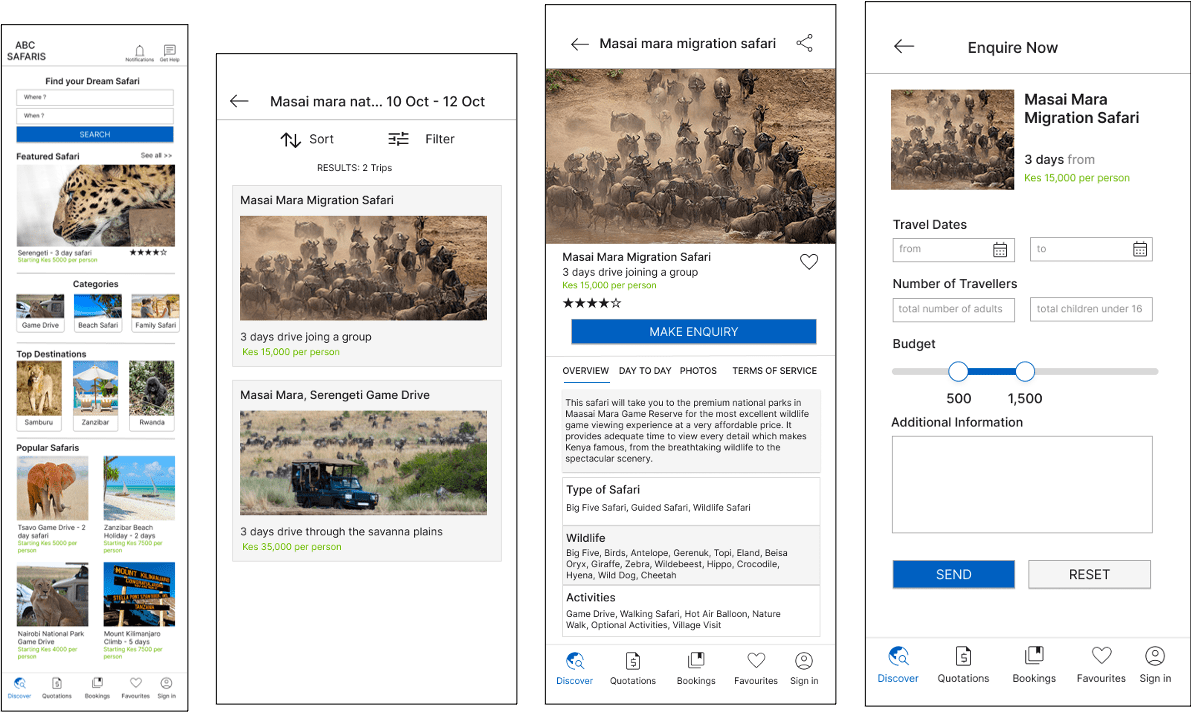Screen dimensions: 1191x712
Task: Open the Sort options icon
Action: click(290, 139)
